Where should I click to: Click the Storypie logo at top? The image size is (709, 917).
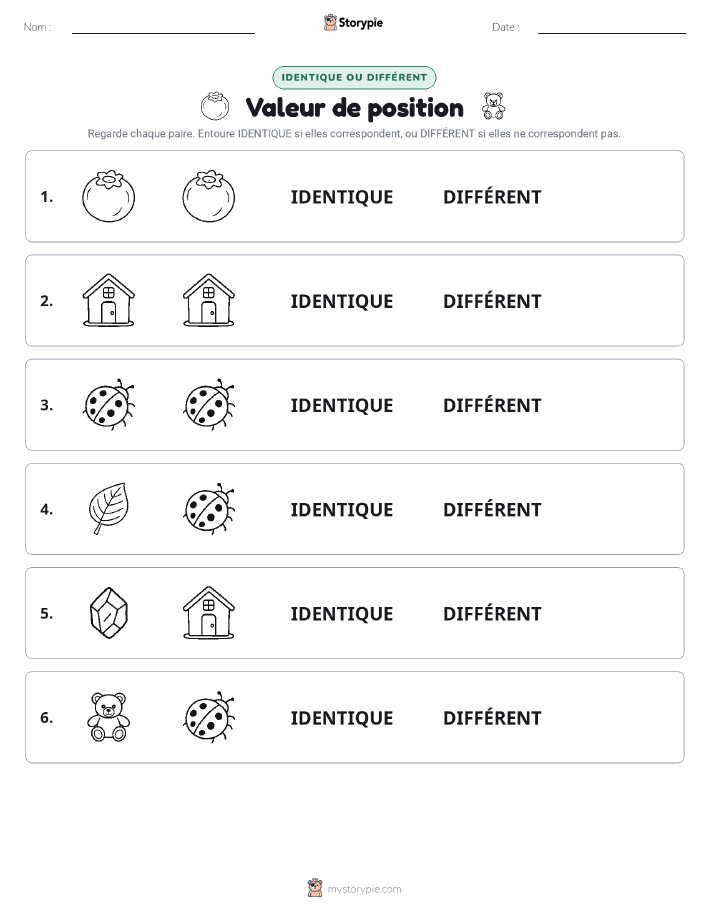pos(353,23)
